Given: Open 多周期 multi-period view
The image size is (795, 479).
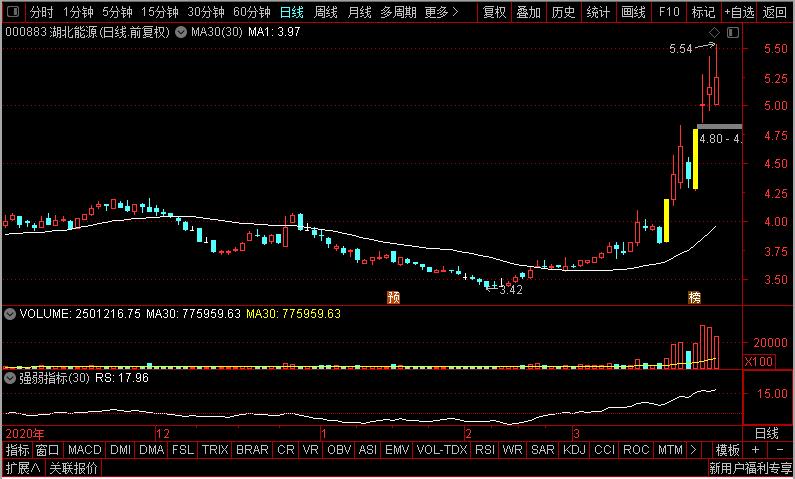Looking at the screenshot, I should [x=399, y=12].
